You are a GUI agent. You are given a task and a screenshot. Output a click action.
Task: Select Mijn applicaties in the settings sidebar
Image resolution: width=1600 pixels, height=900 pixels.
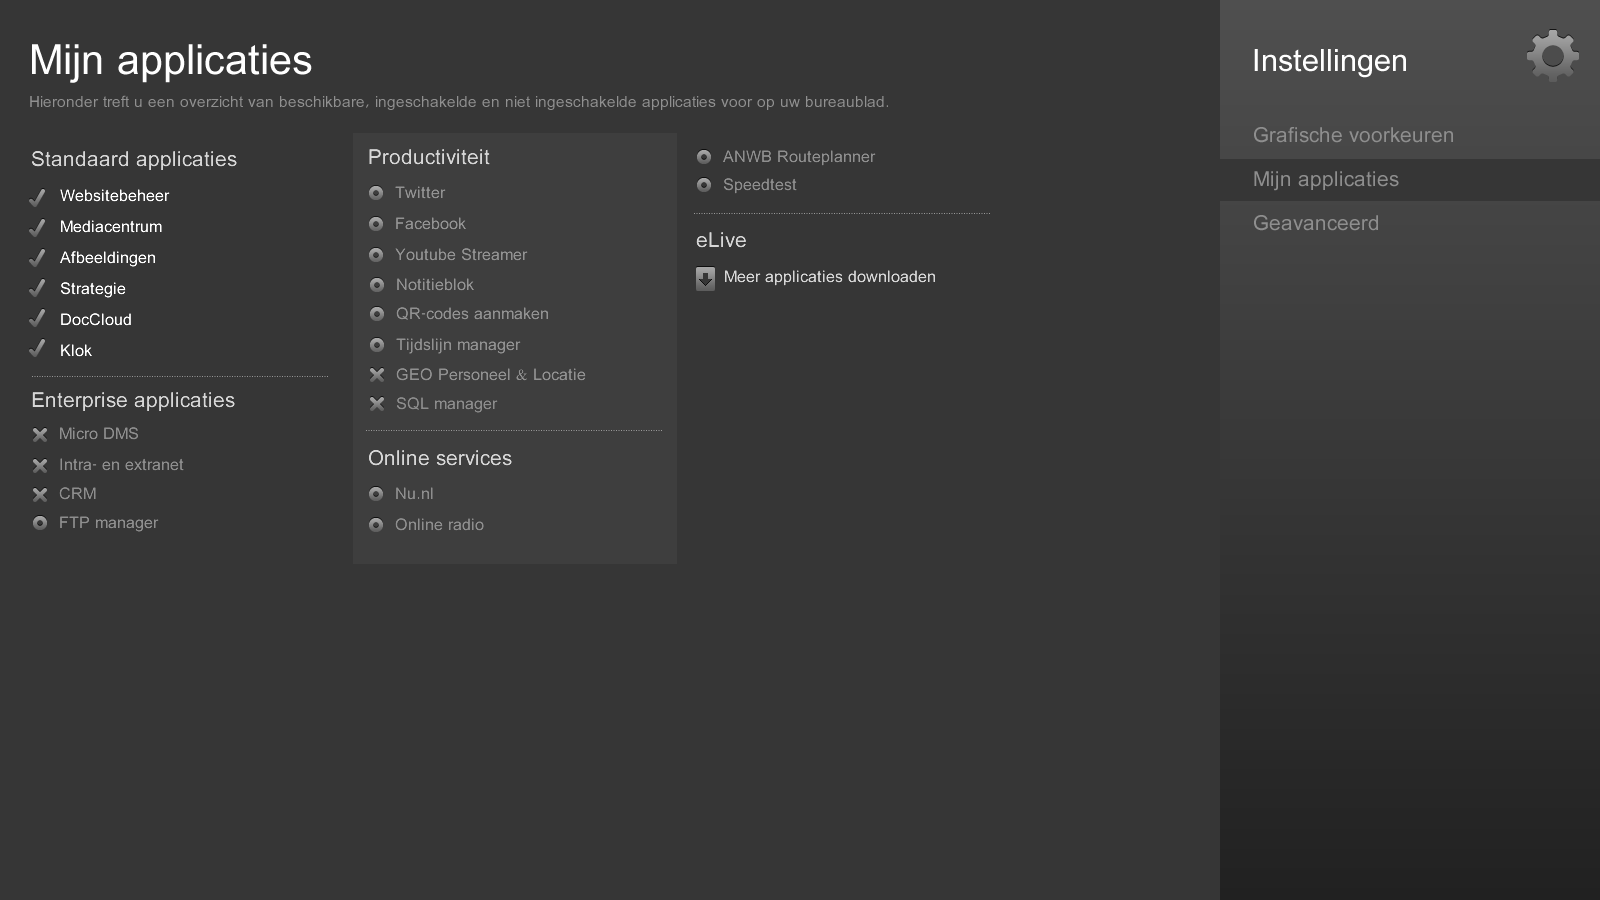click(1327, 179)
